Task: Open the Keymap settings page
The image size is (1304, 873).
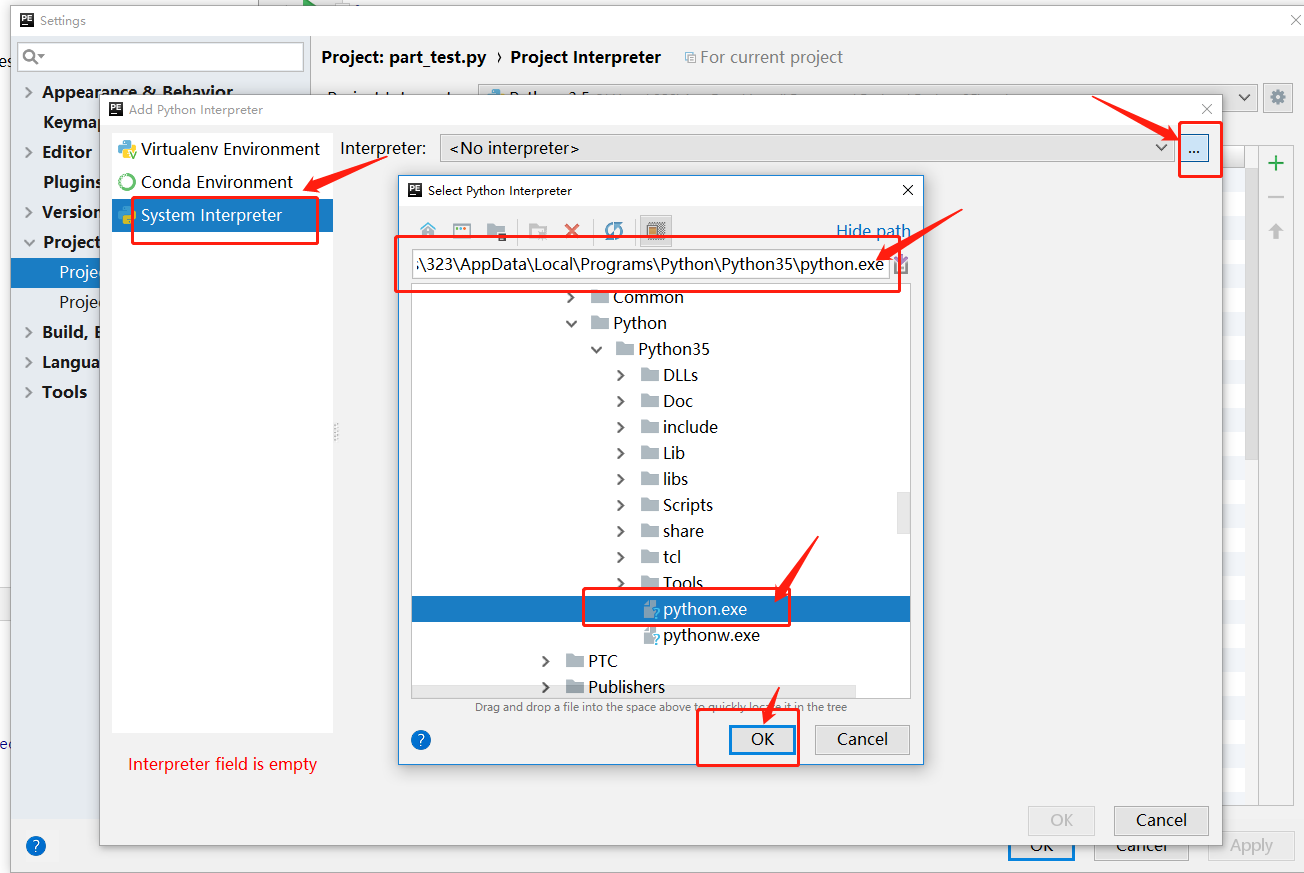Action: 71,122
